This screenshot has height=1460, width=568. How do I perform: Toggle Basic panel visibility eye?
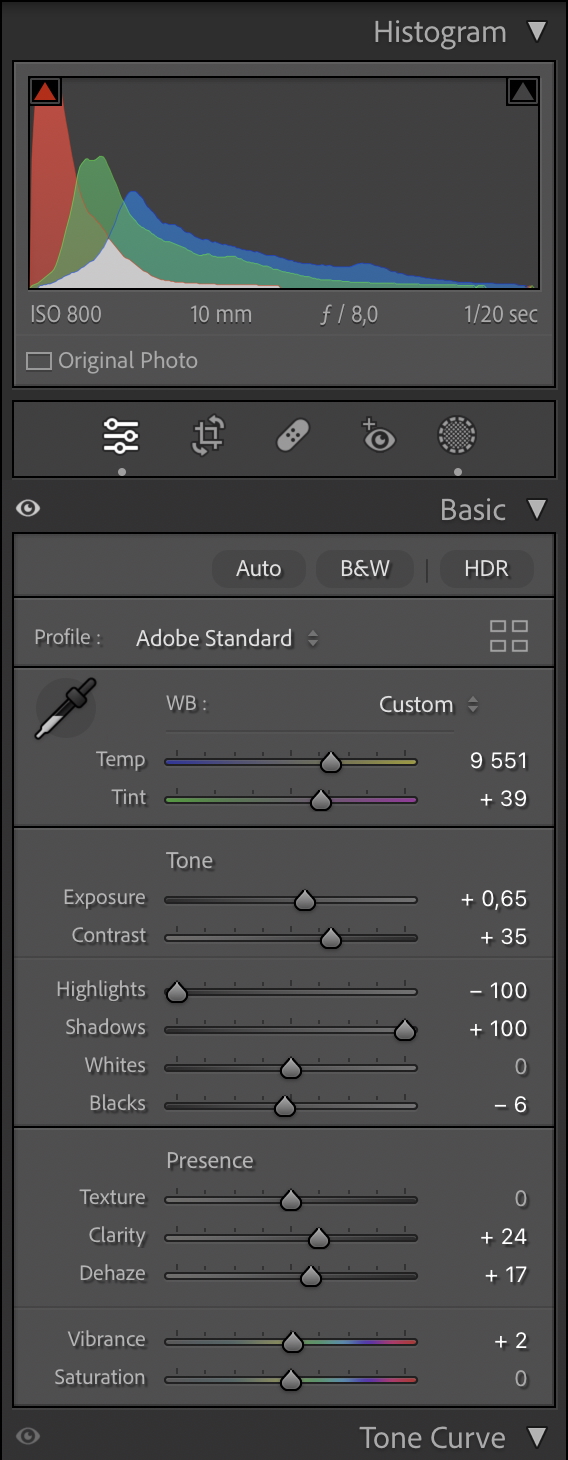(29, 509)
